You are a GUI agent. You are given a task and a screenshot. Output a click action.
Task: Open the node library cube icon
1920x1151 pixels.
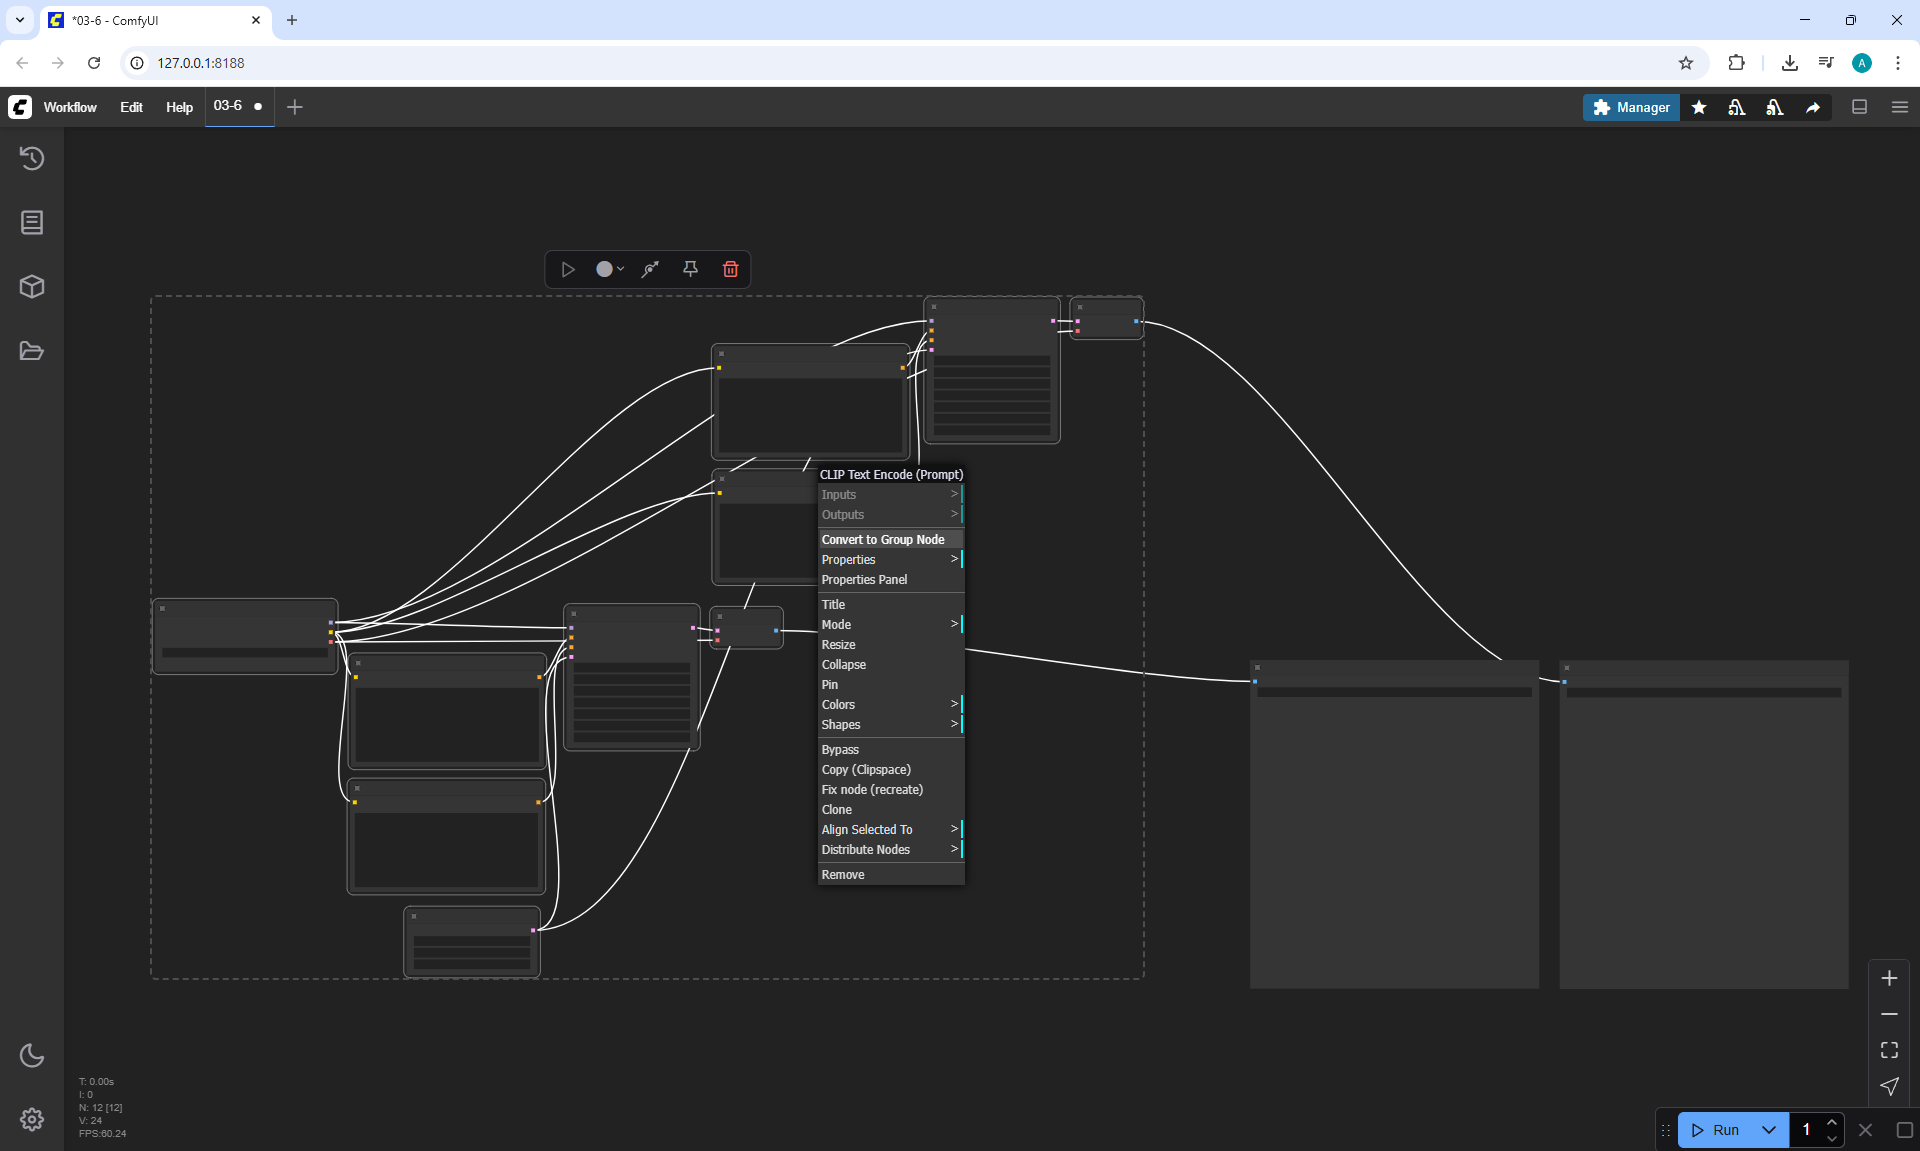(x=32, y=287)
